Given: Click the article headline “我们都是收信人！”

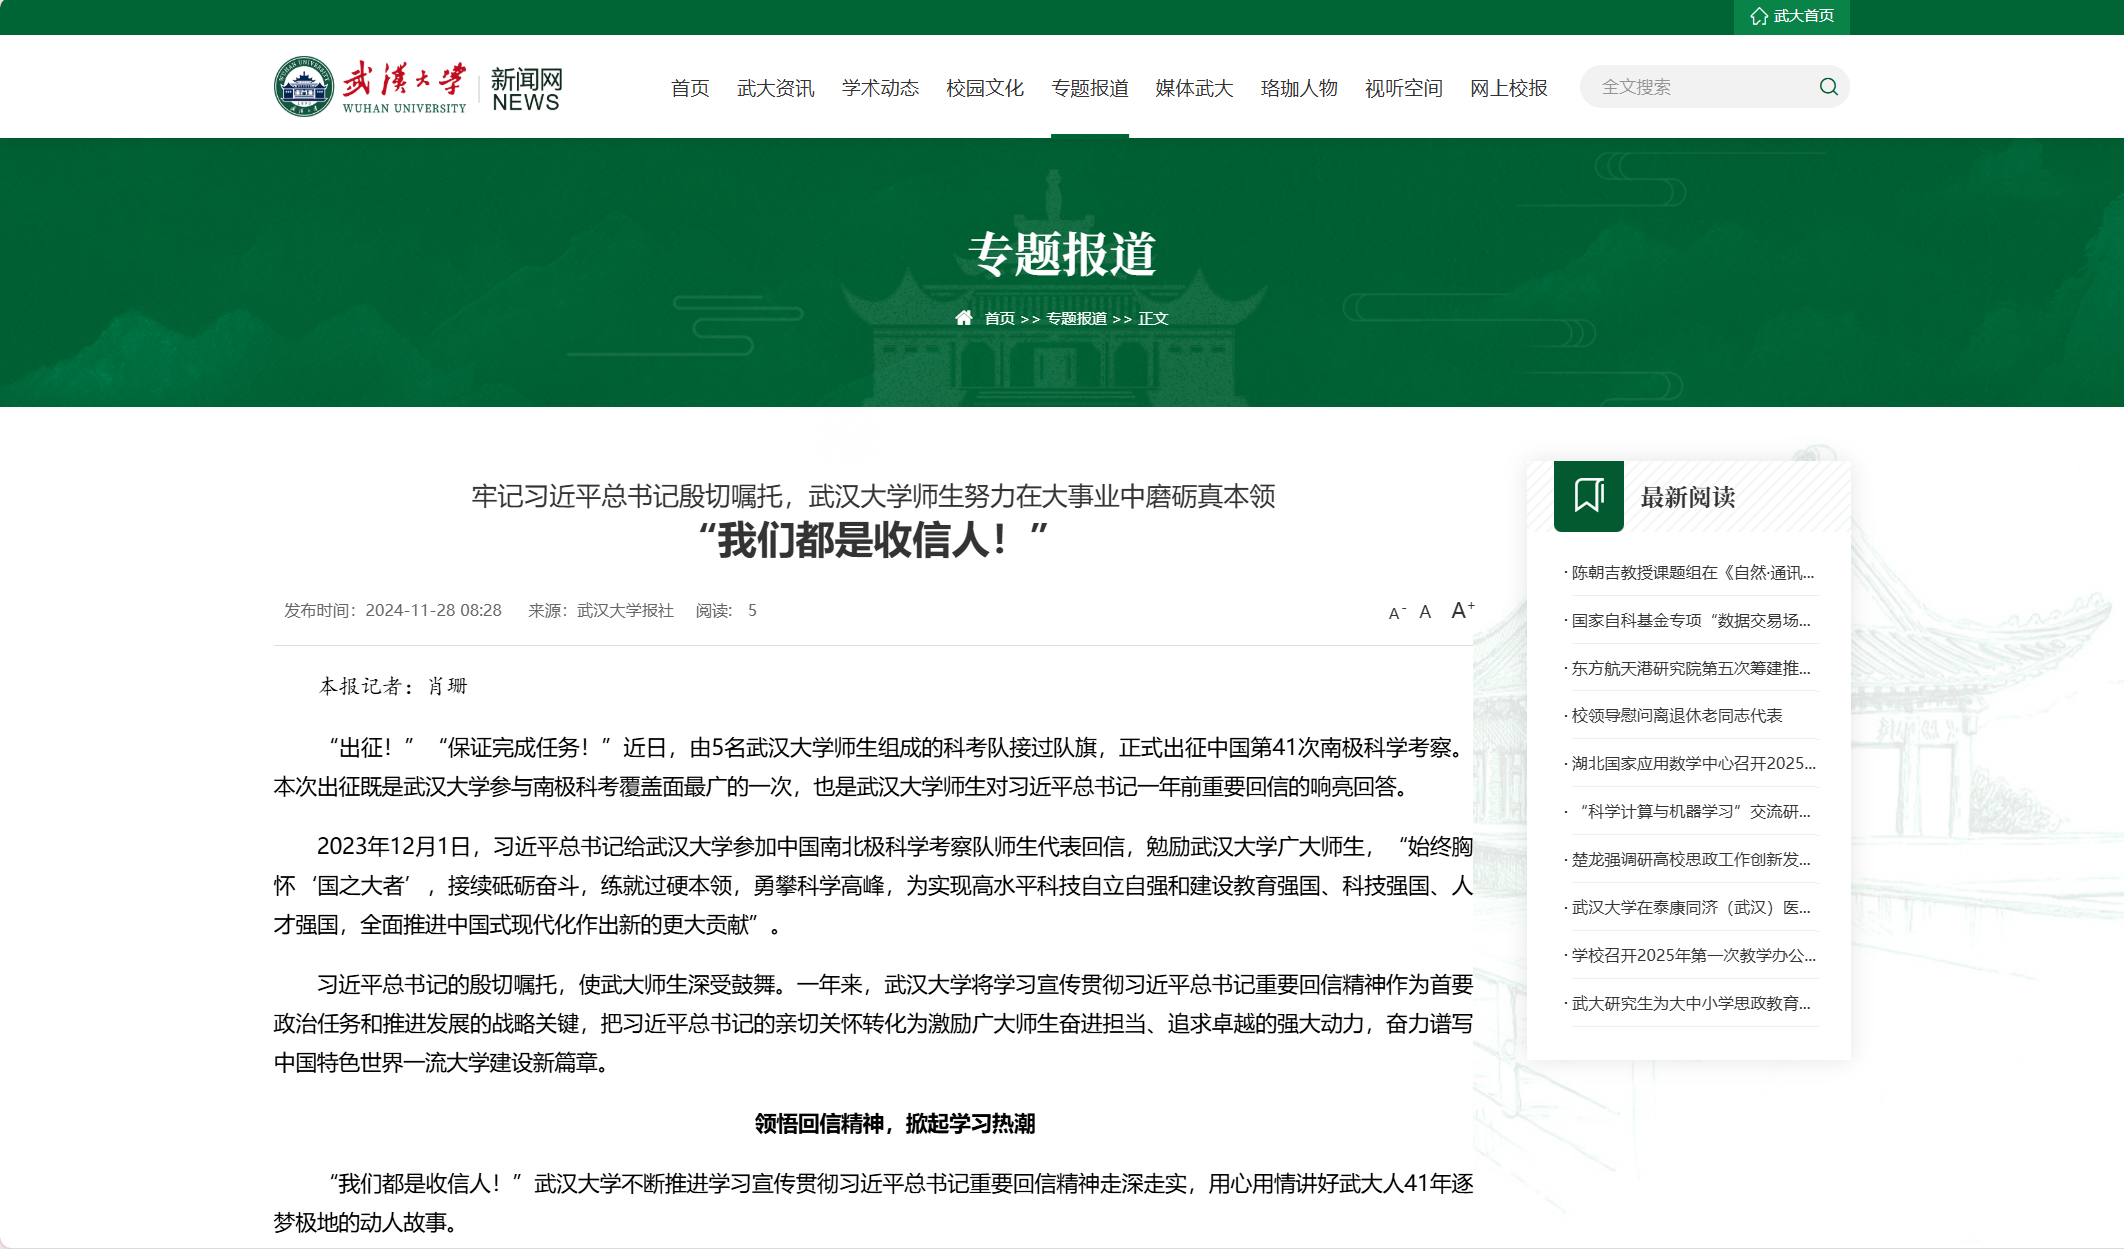Looking at the screenshot, I should (x=873, y=540).
